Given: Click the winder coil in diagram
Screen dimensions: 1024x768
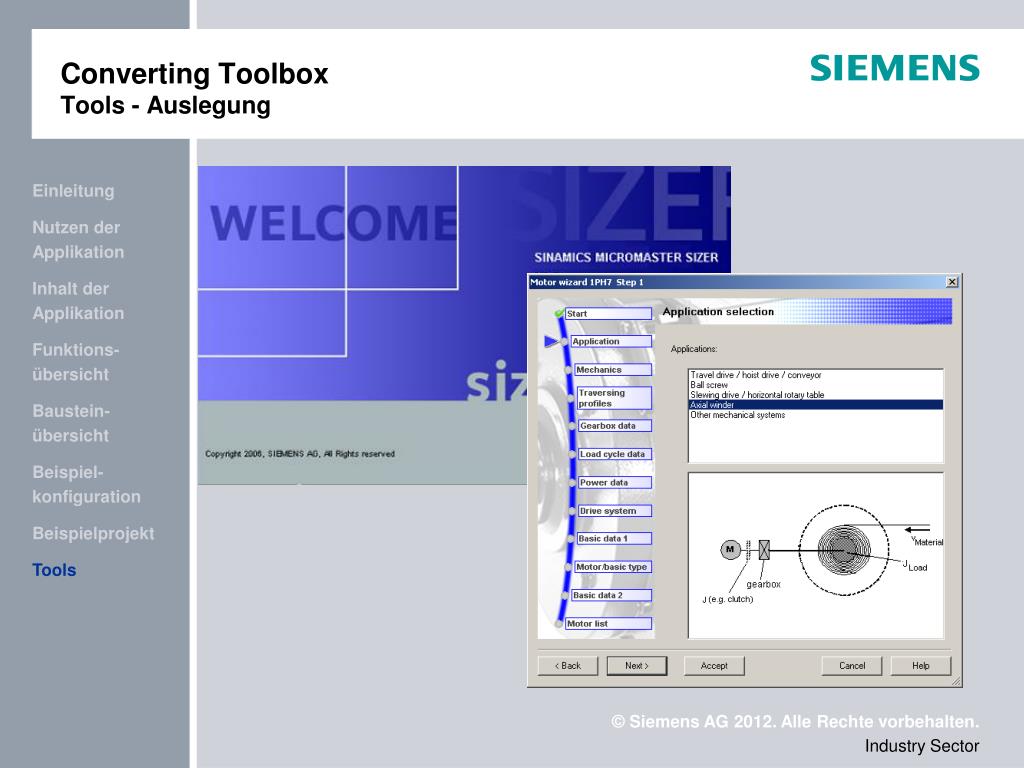Looking at the screenshot, I should tap(844, 551).
